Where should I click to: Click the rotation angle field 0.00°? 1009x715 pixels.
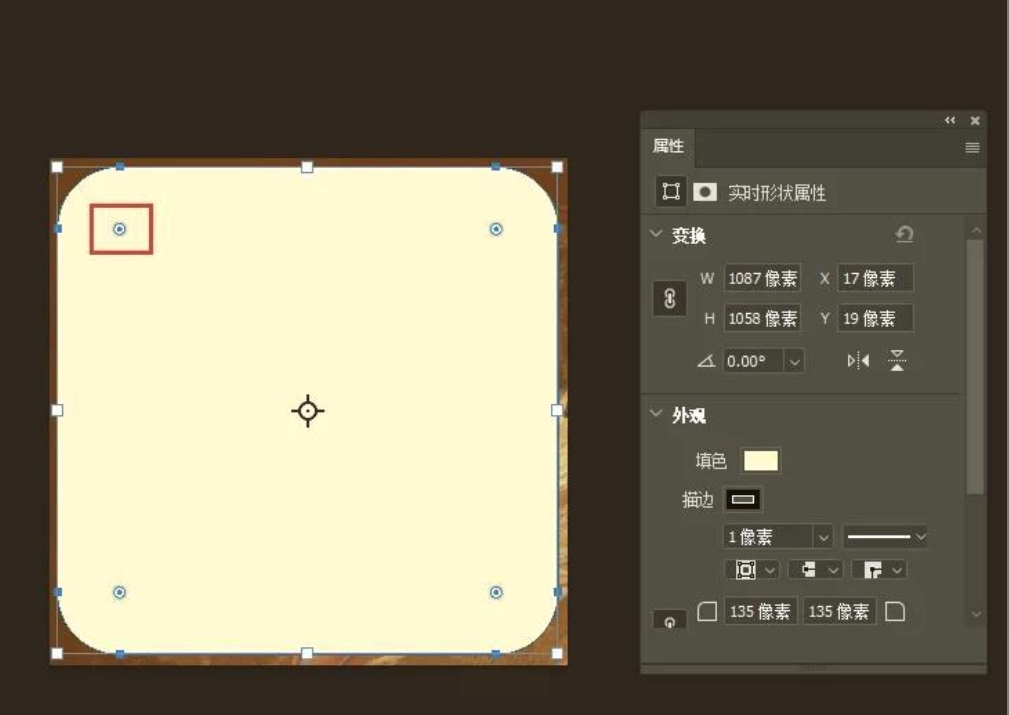(753, 361)
